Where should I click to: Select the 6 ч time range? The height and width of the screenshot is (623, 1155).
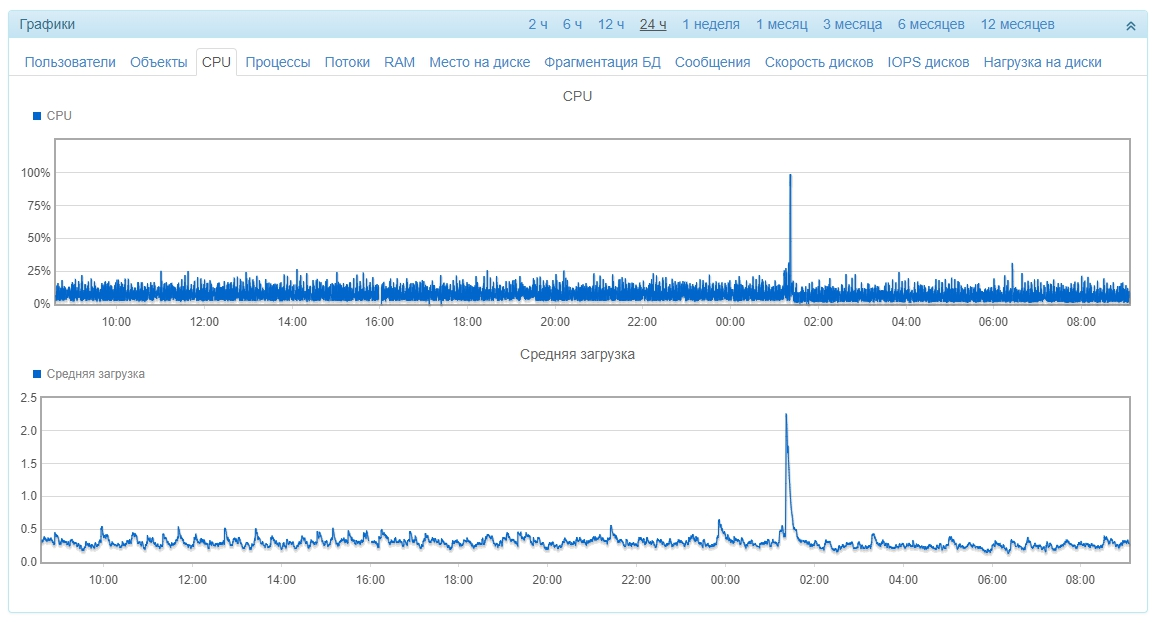tap(572, 24)
